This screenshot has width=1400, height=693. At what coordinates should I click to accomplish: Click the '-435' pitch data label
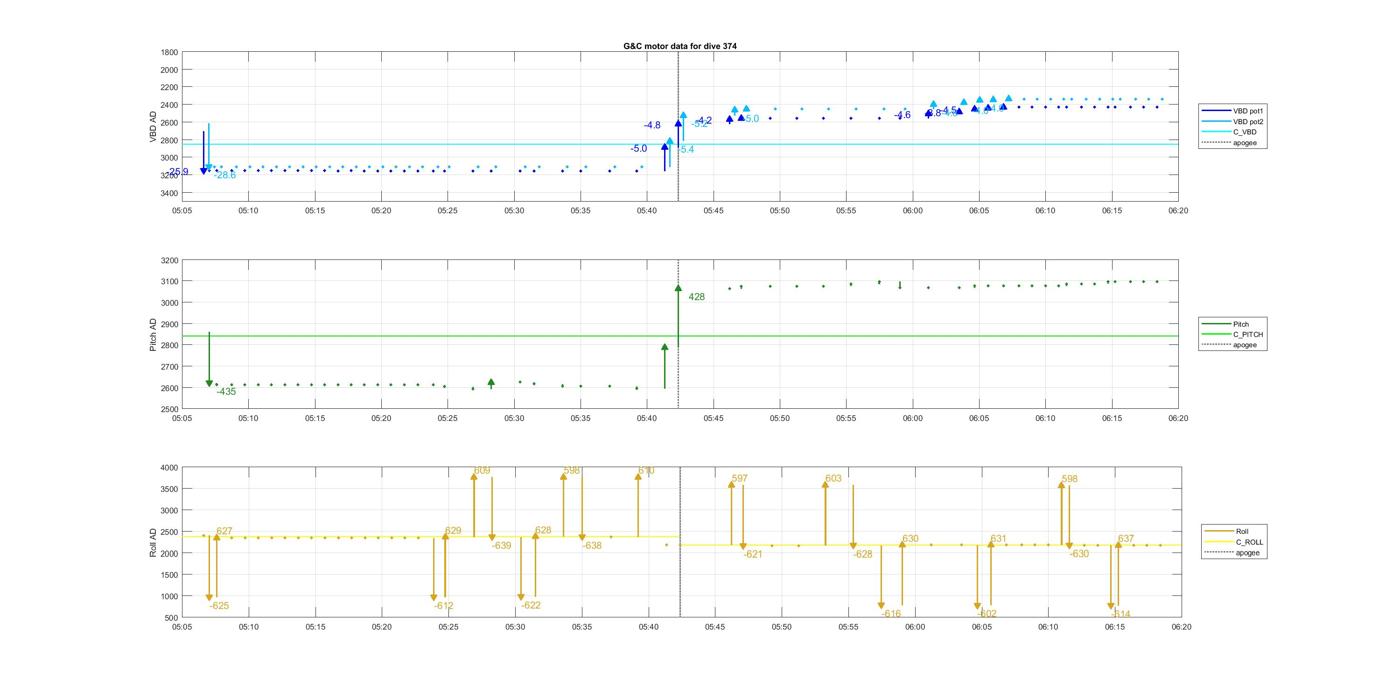[x=226, y=391]
